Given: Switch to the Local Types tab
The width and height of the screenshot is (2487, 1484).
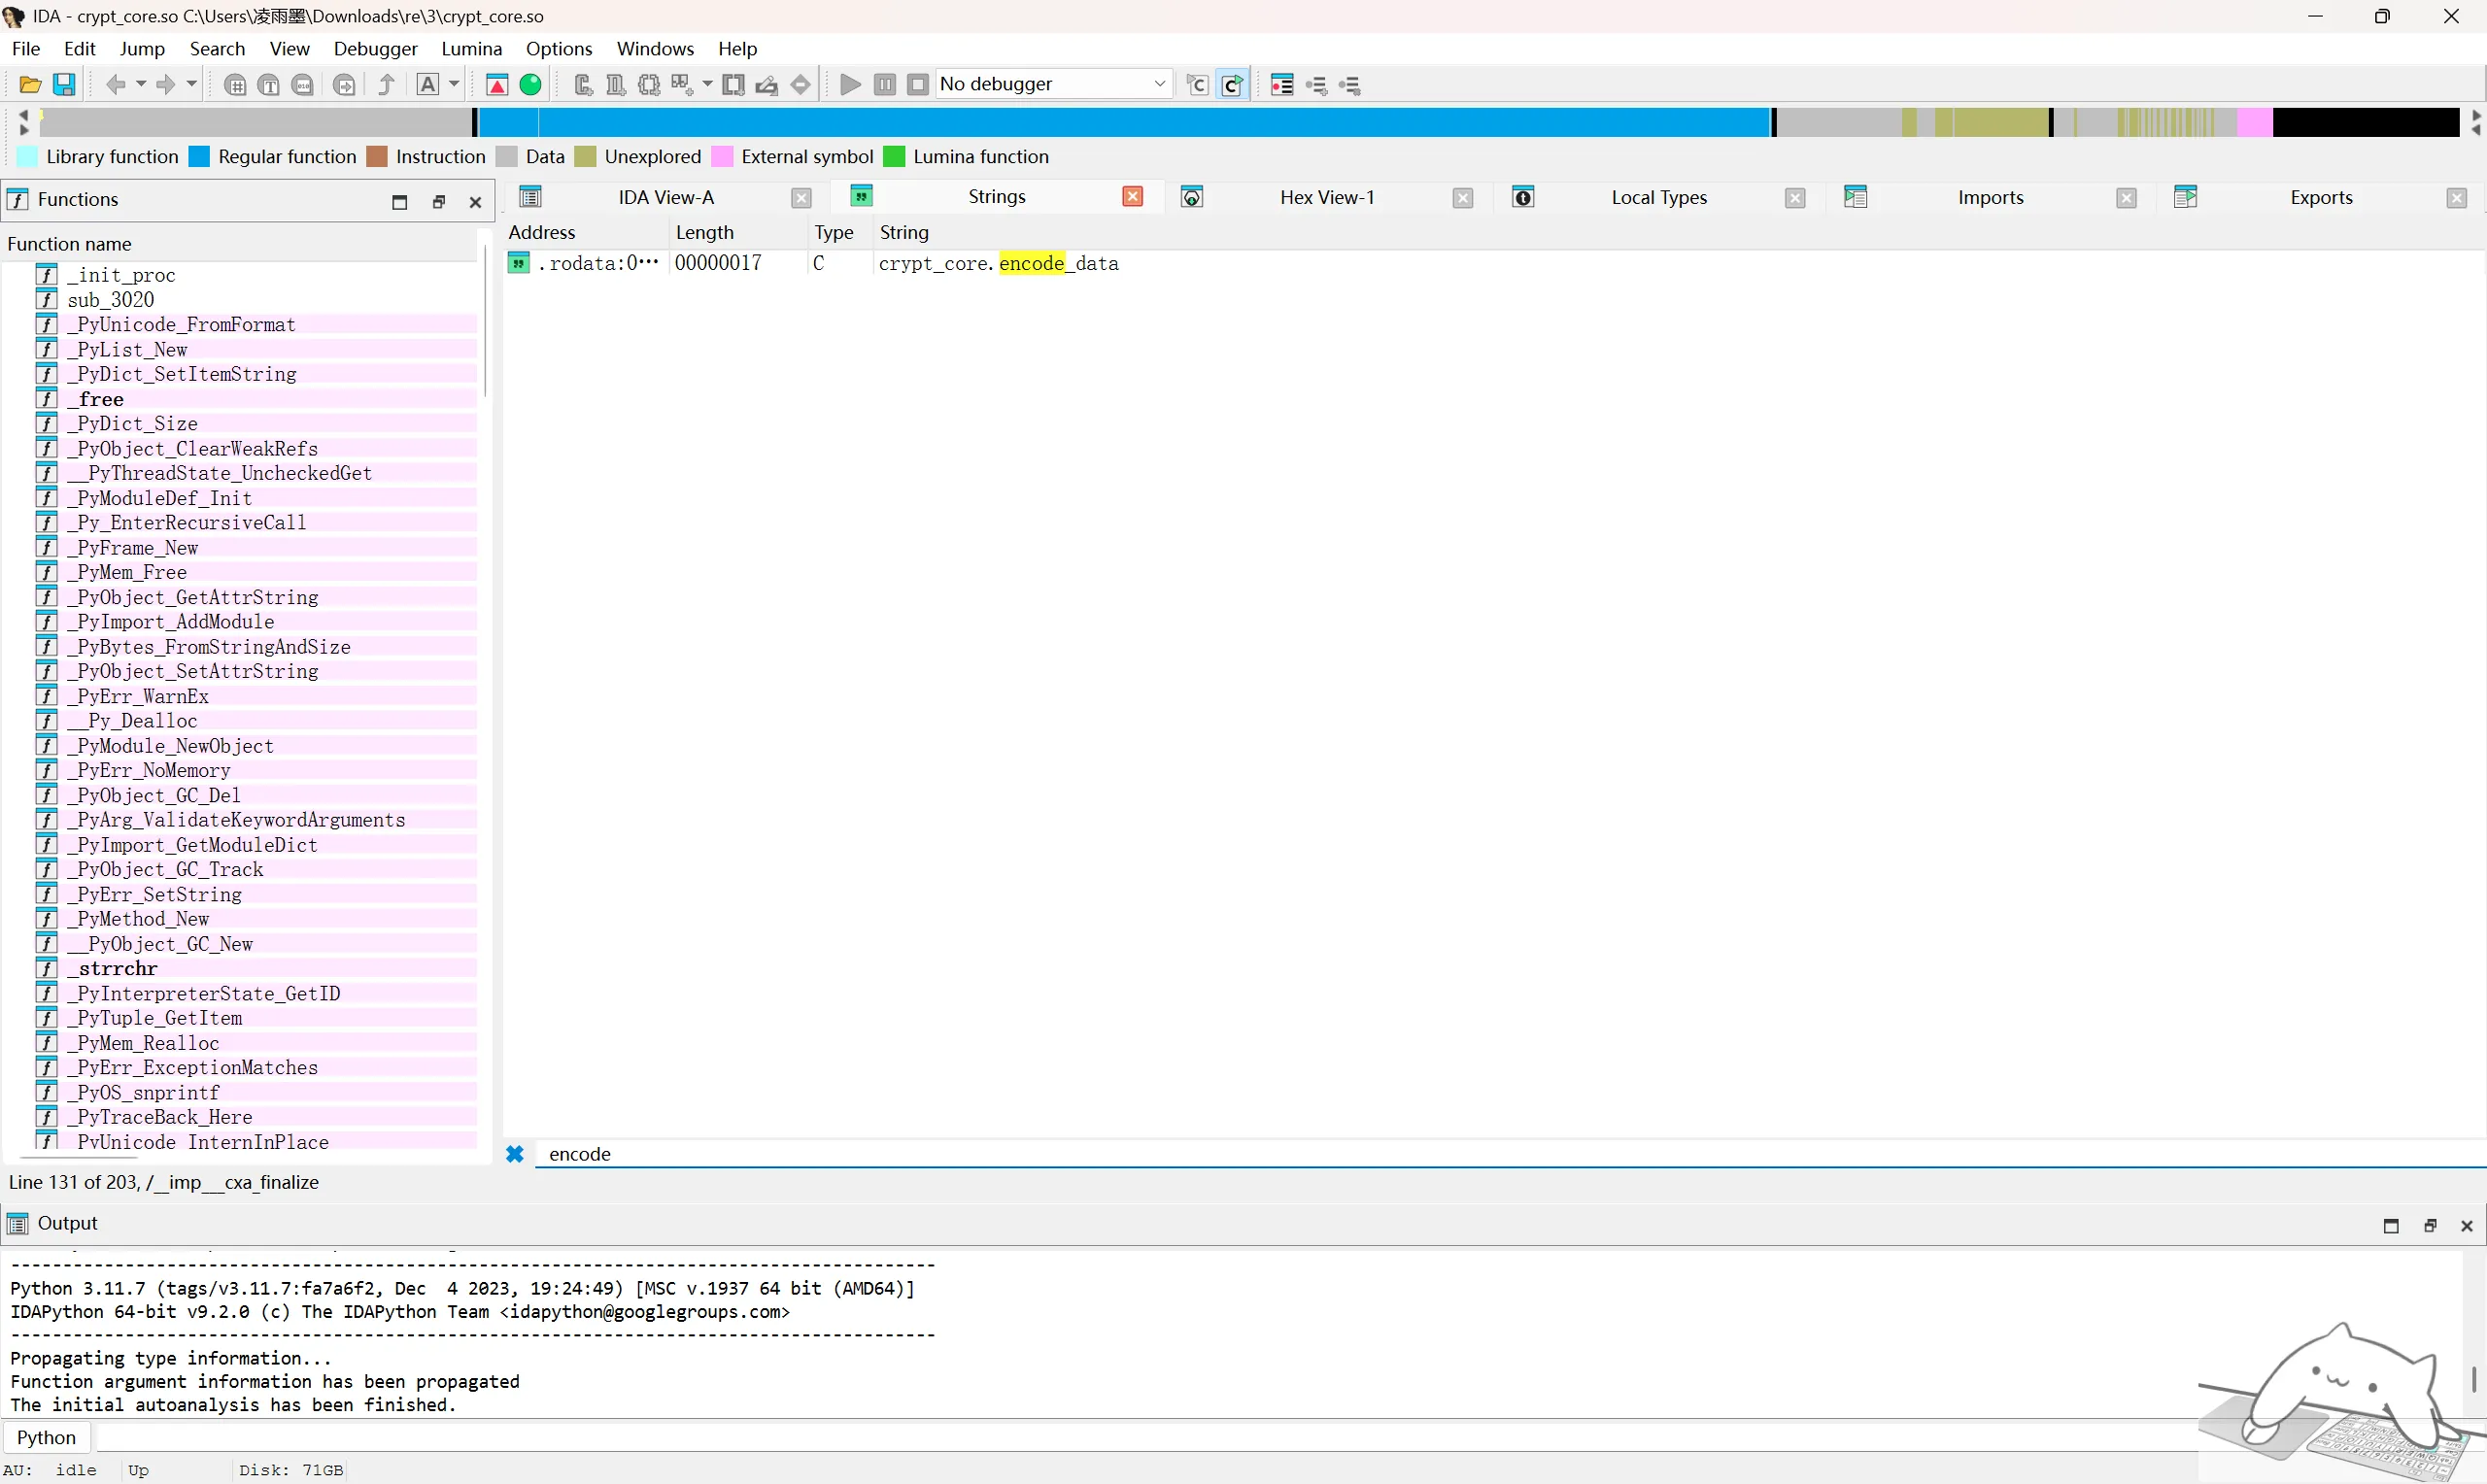Looking at the screenshot, I should pyautogui.click(x=1658, y=197).
